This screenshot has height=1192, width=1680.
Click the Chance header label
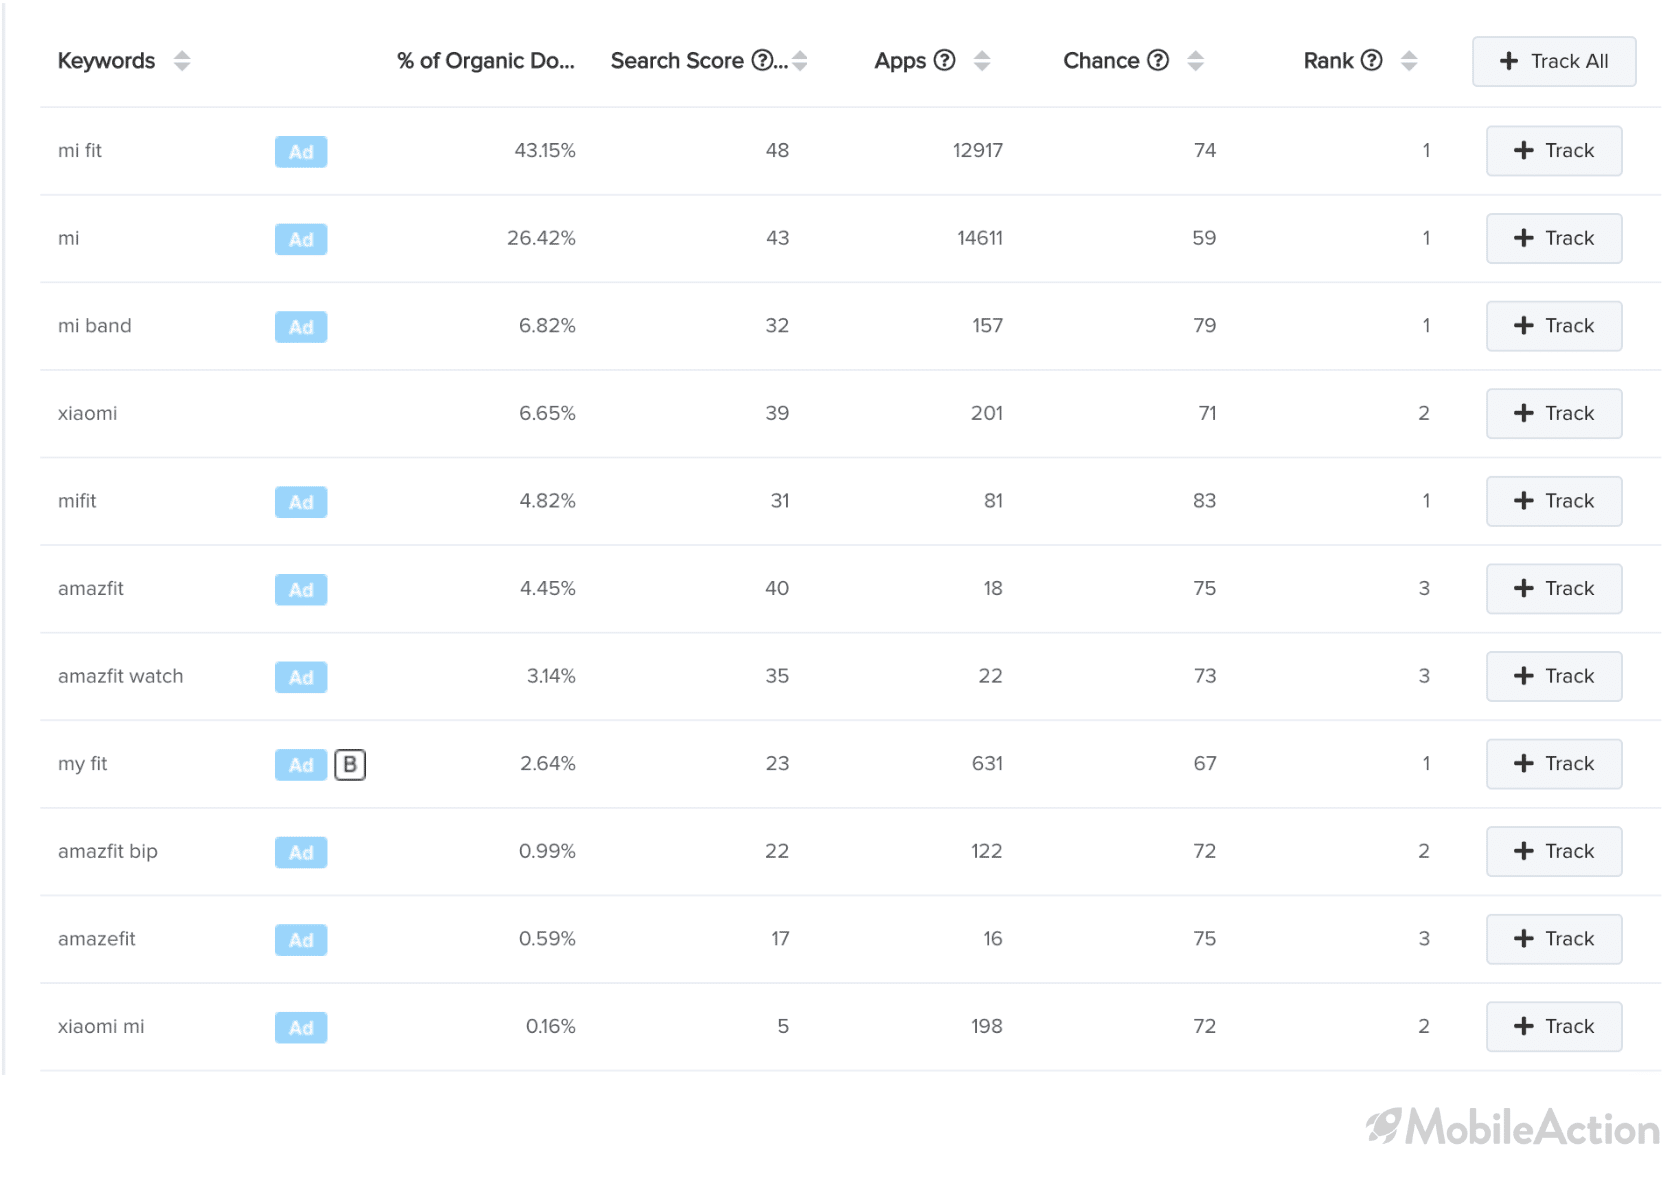[x=1101, y=61]
